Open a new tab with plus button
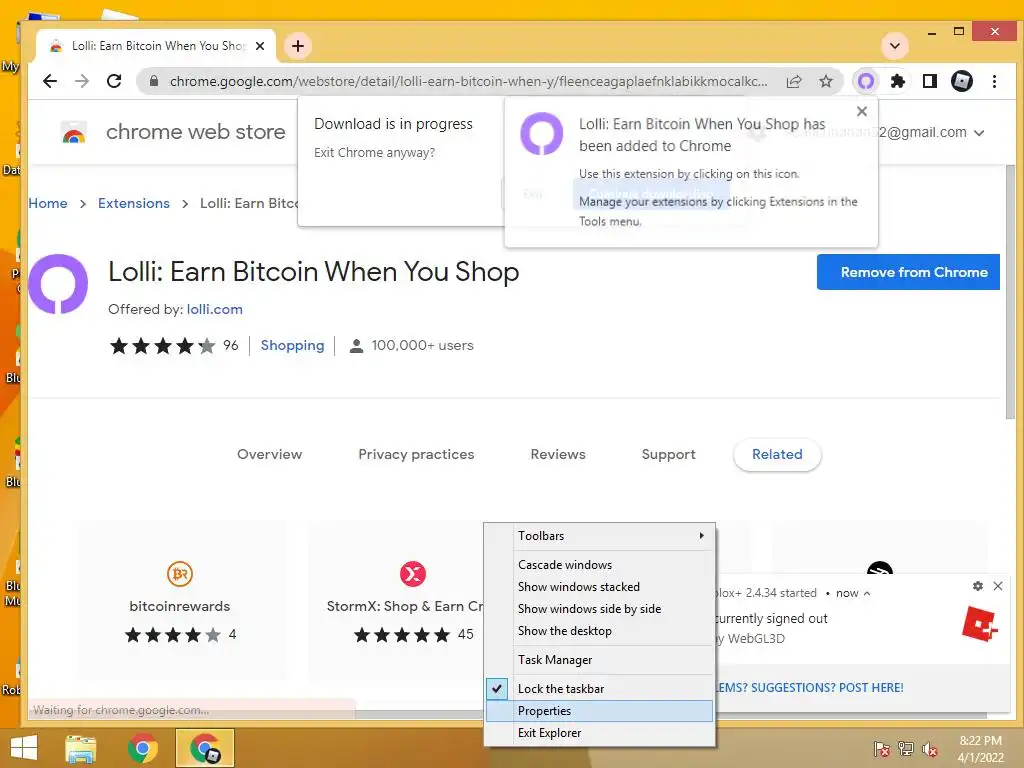 click(x=298, y=46)
